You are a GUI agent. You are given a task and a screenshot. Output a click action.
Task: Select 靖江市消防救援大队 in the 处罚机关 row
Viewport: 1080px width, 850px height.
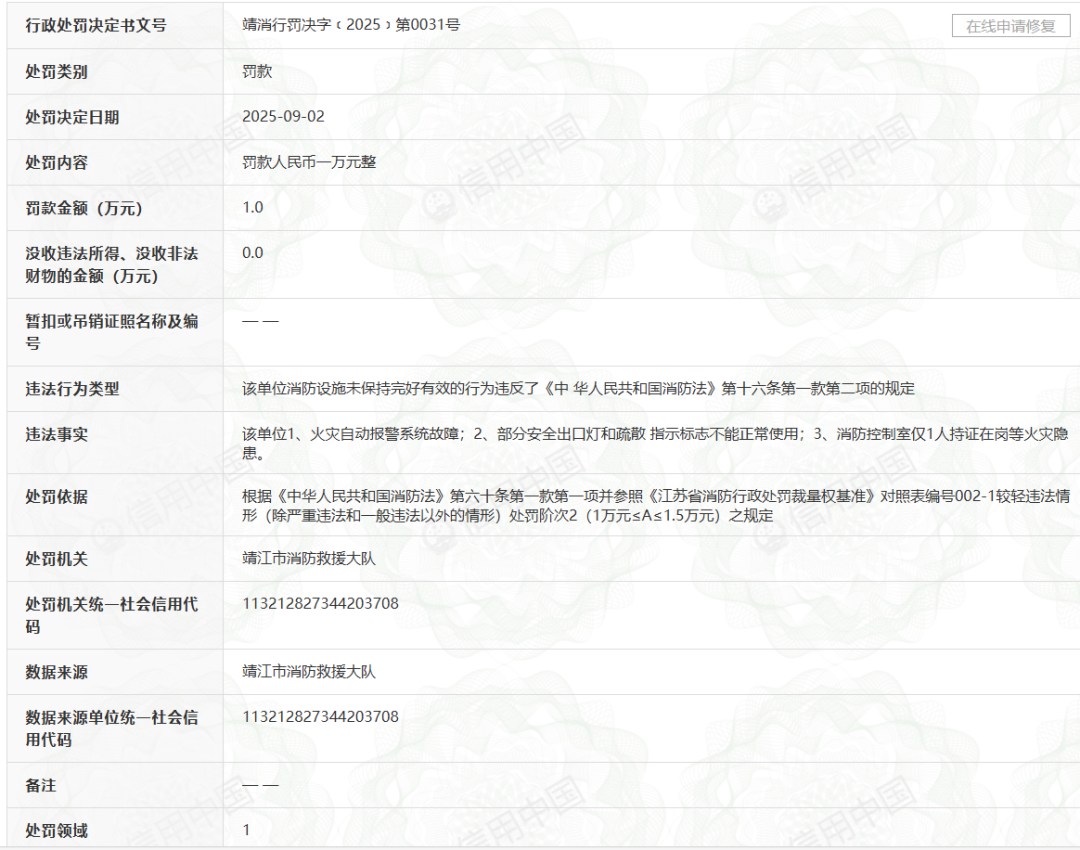(309, 558)
